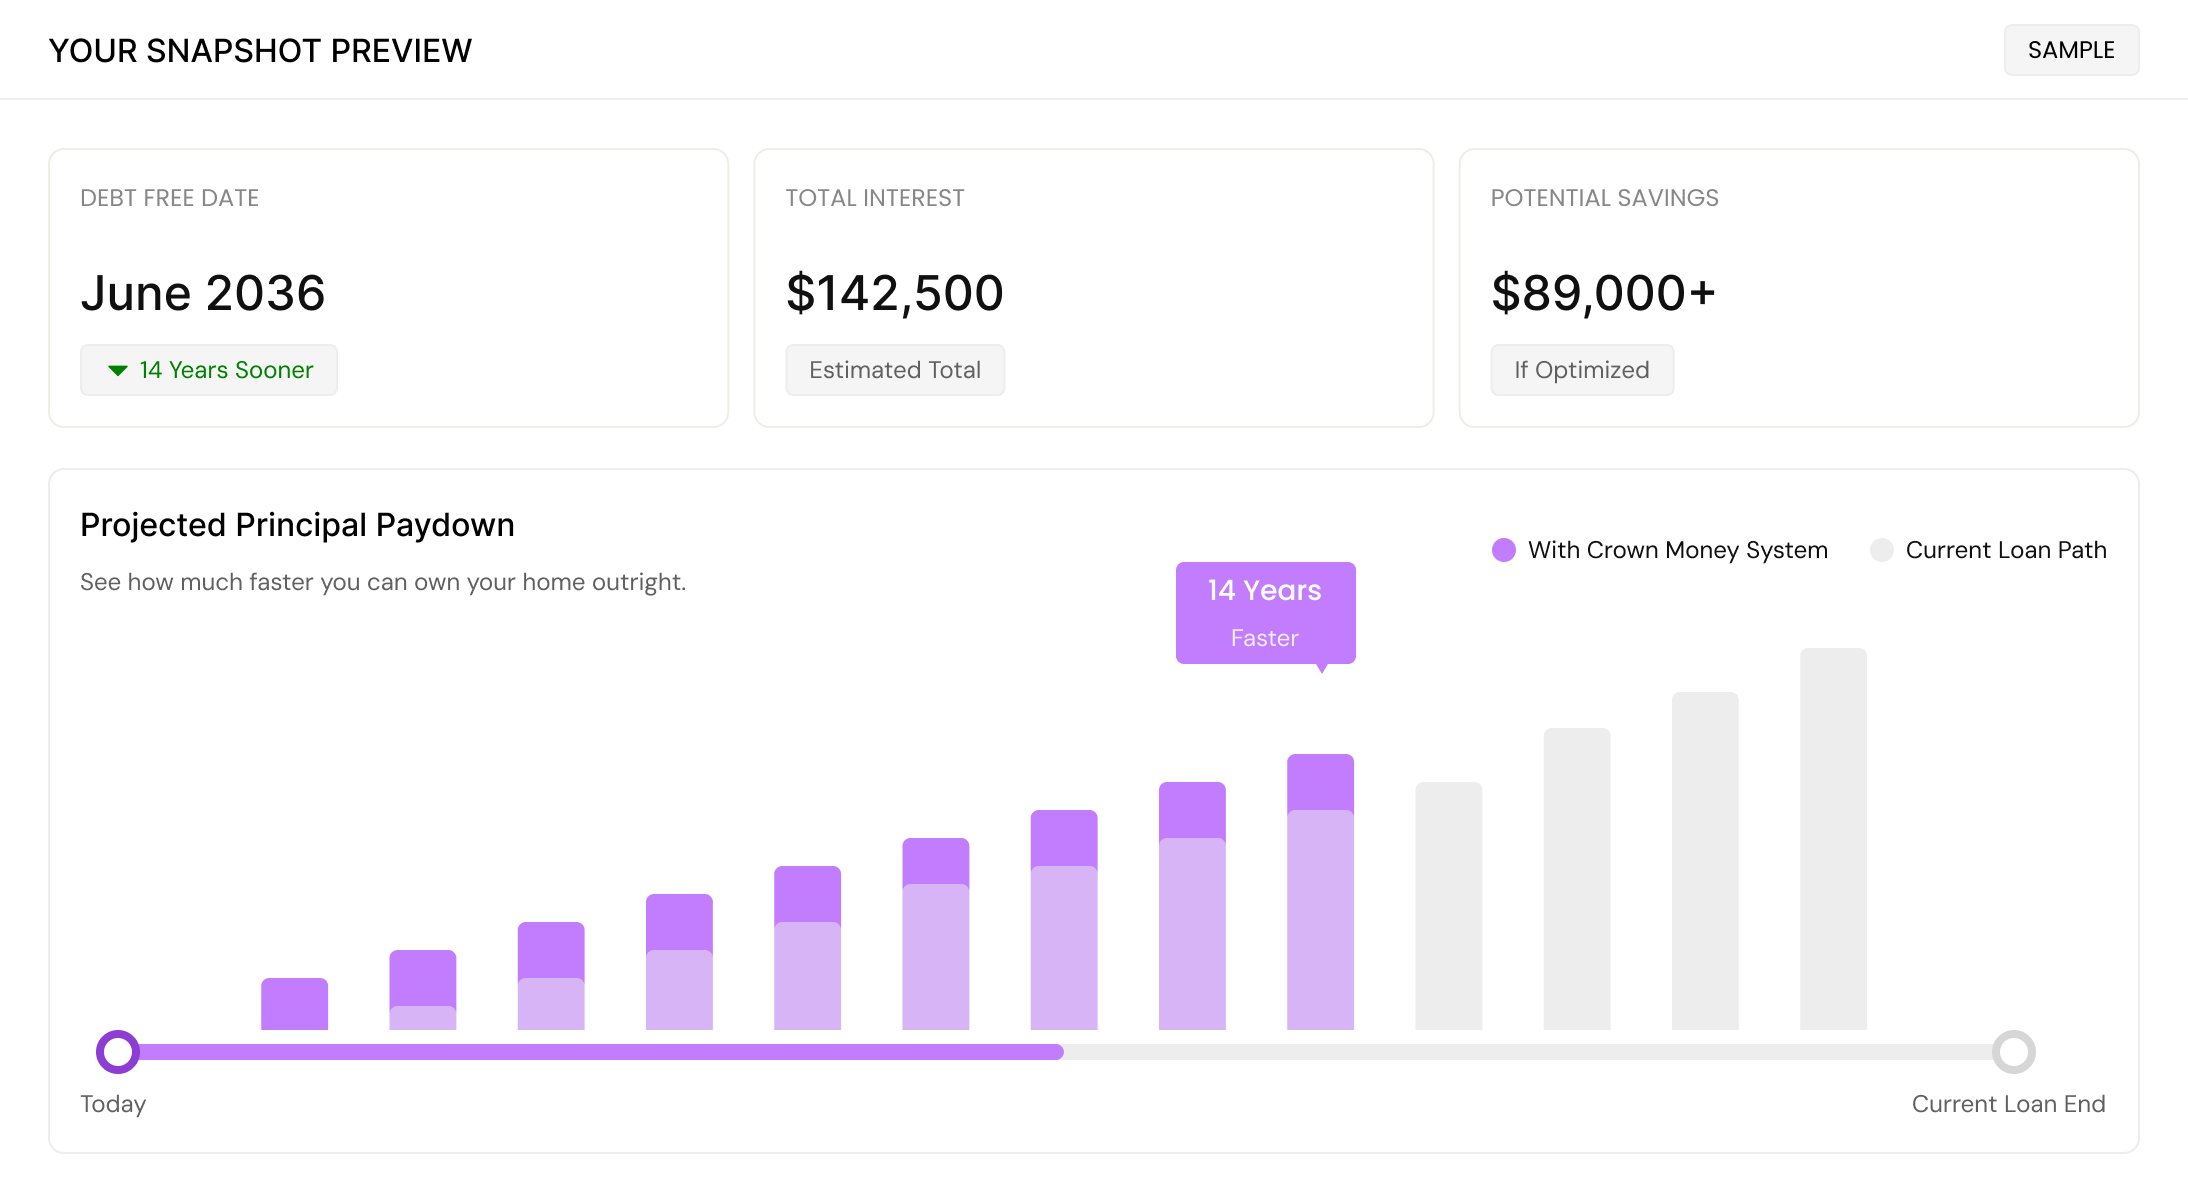Select the 14 Years Sooner badge

pos(209,370)
